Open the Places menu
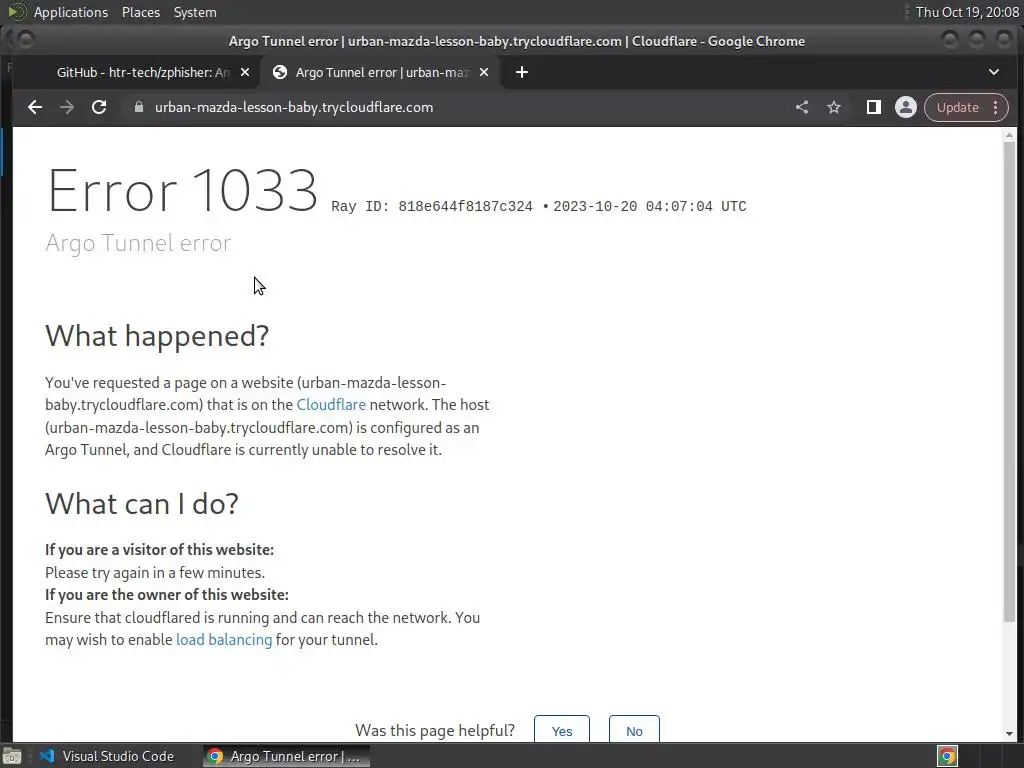Image resolution: width=1024 pixels, height=768 pixels. [x=141, y=12]
